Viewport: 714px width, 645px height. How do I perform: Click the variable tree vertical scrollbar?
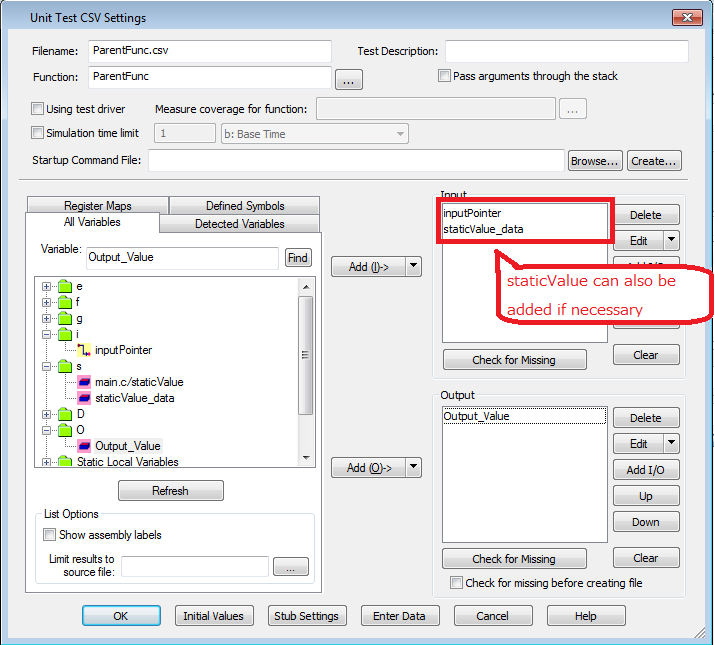pyautogui.click(x=307, y=354)
